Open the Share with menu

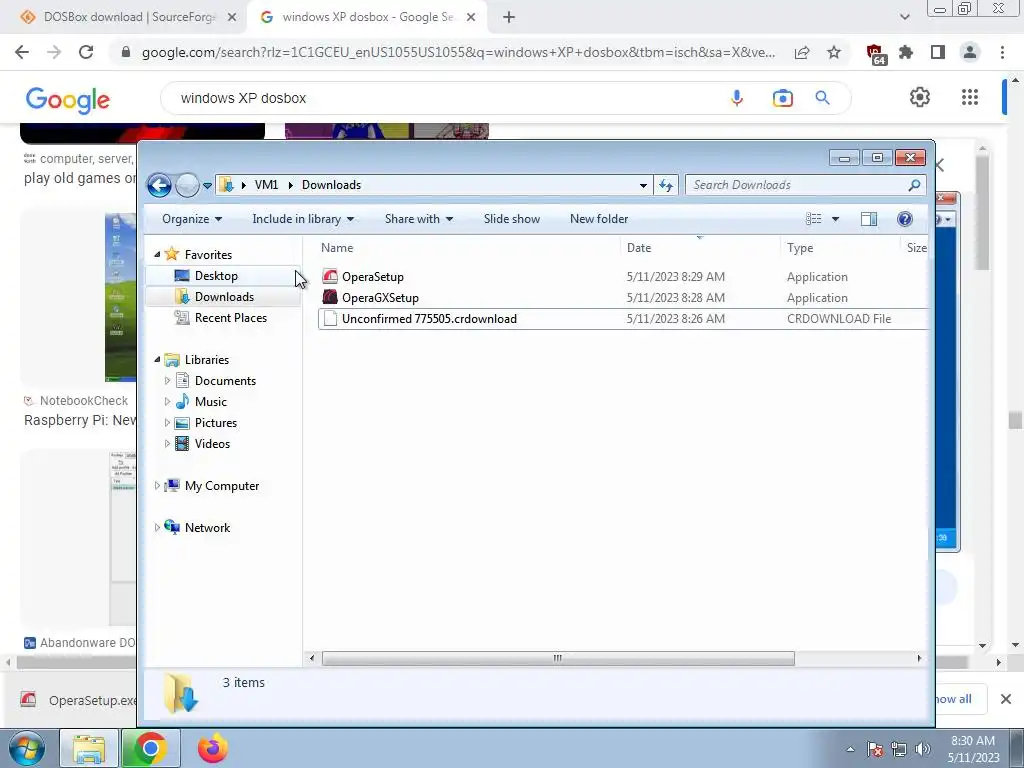pos(419,219)
